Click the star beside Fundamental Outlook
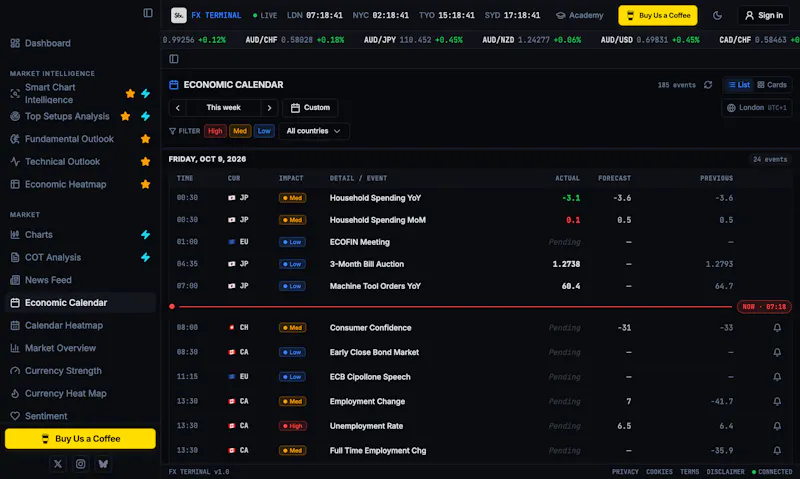Viewport: 800px width, 479px height. [145, 139]
